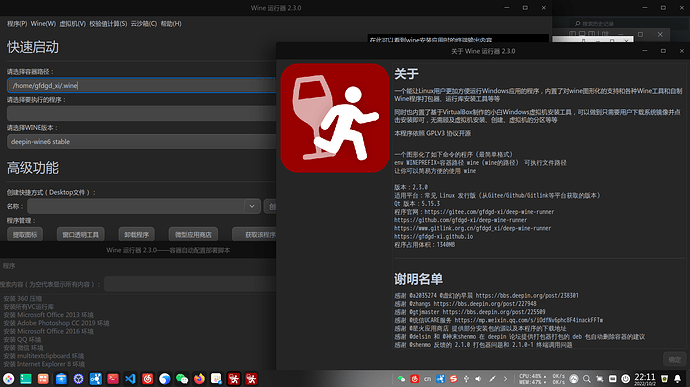Click the 窗口透明工具 button
690x387 pixels.
click(81, 235)
